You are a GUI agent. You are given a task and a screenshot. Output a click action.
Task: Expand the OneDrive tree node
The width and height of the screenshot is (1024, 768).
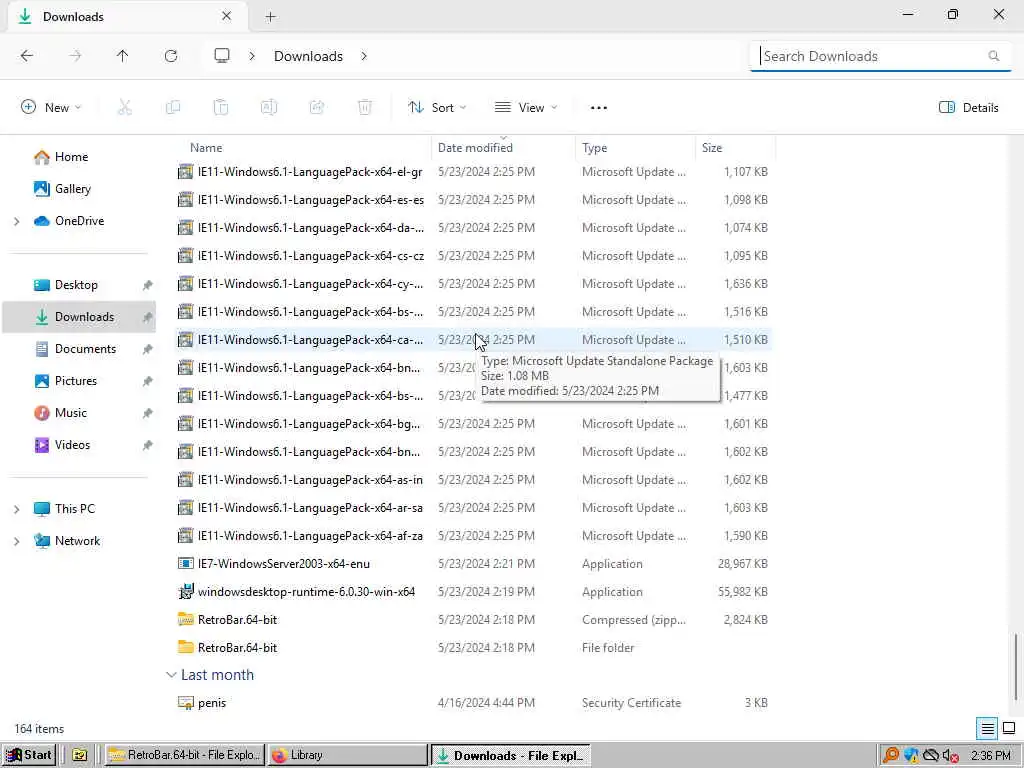click(x=16, y=221)
